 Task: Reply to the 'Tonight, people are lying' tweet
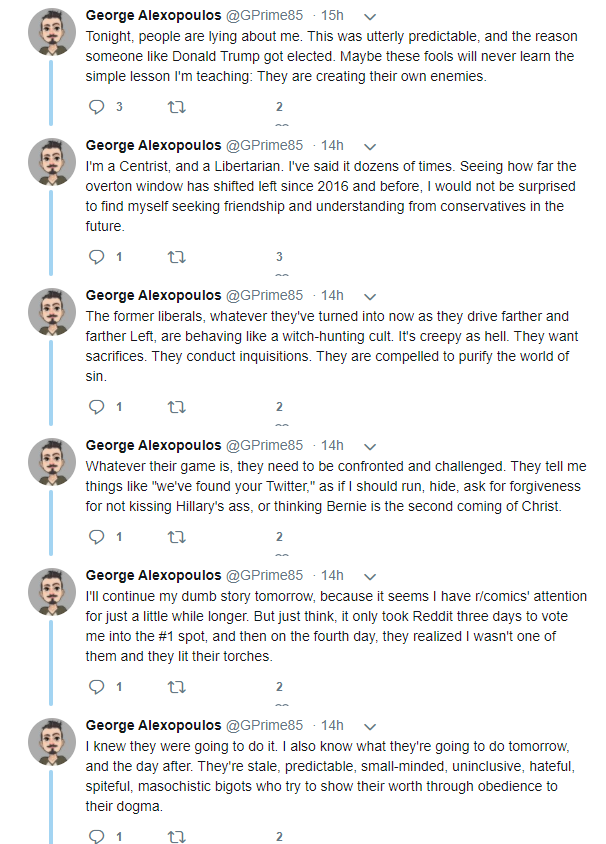pos(96,107)
